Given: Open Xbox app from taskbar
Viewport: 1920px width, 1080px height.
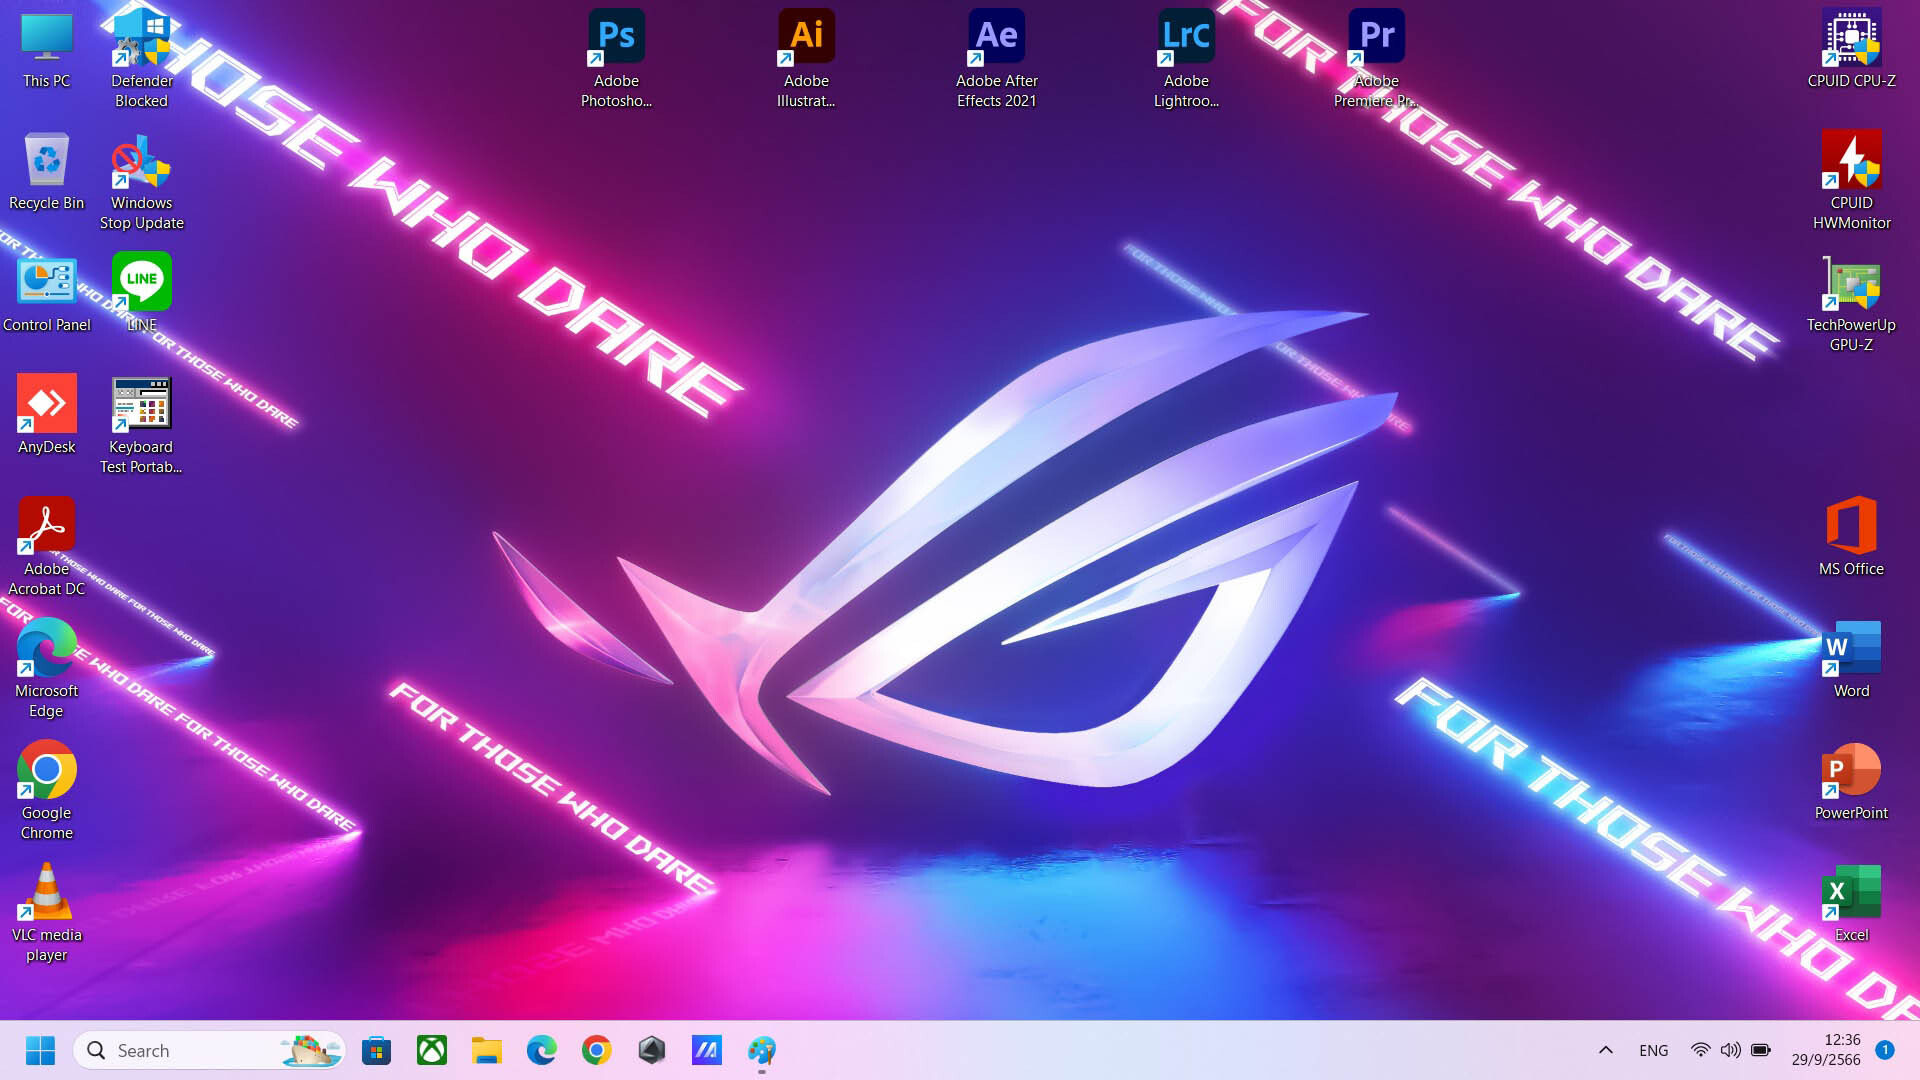Looking at the screenshot, I should 431,1050.
